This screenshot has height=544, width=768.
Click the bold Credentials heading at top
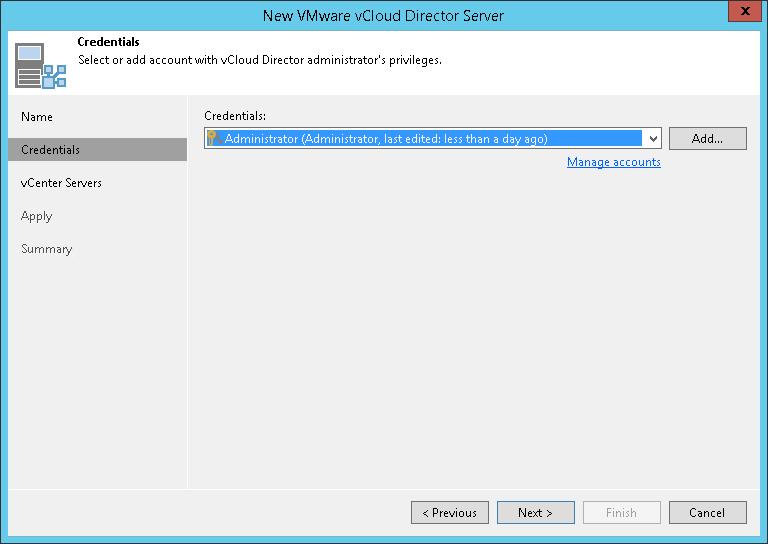[x=108, y=43]
